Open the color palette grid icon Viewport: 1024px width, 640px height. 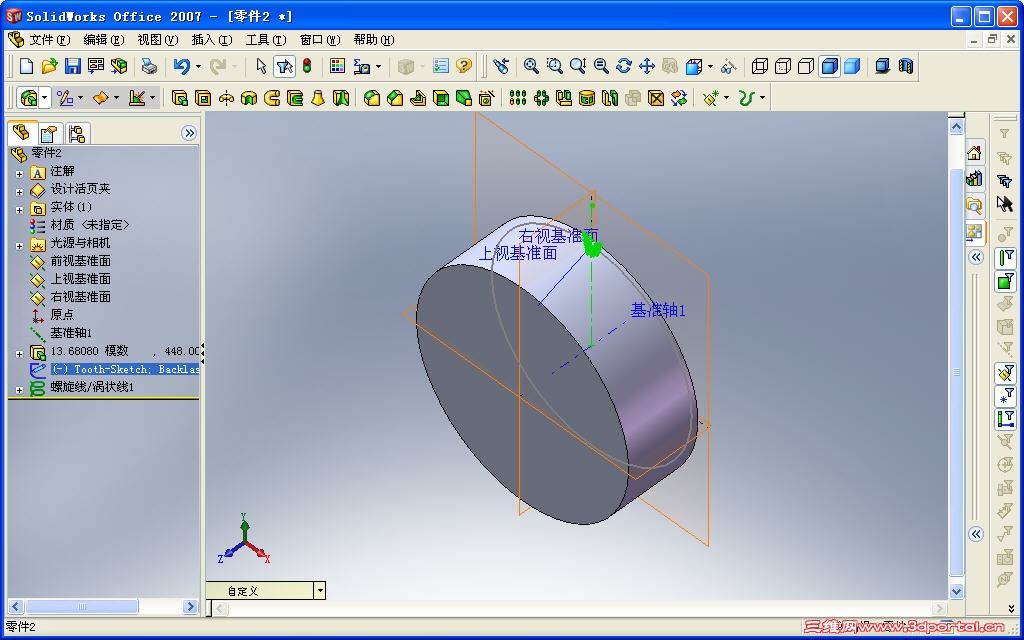338,66
